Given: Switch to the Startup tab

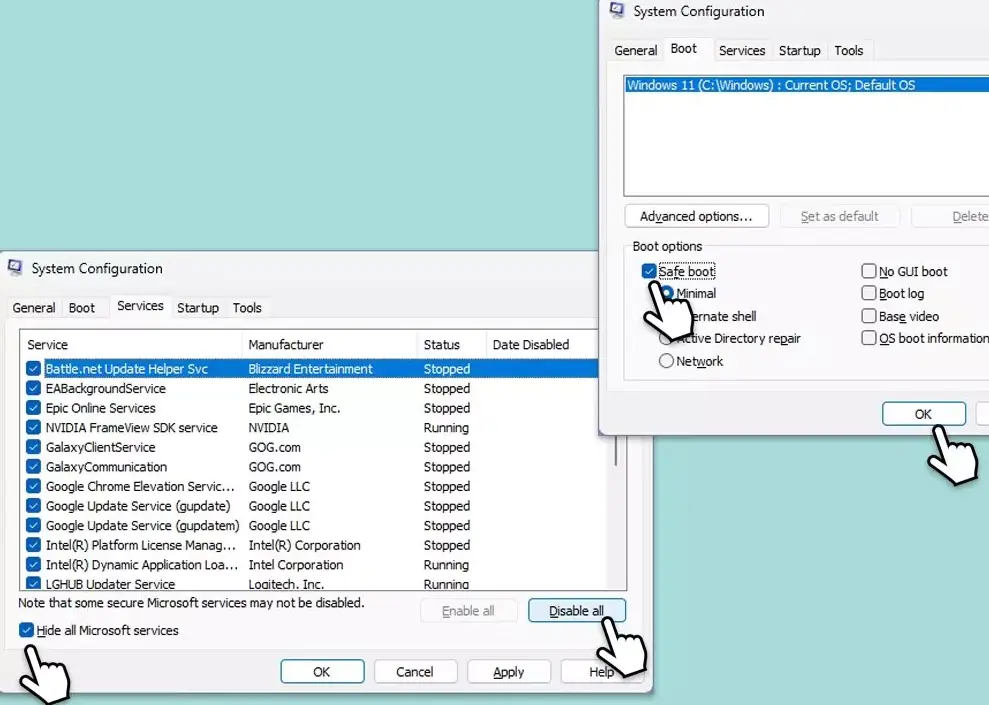Looking at the screenshot, I should coord(799,50).
